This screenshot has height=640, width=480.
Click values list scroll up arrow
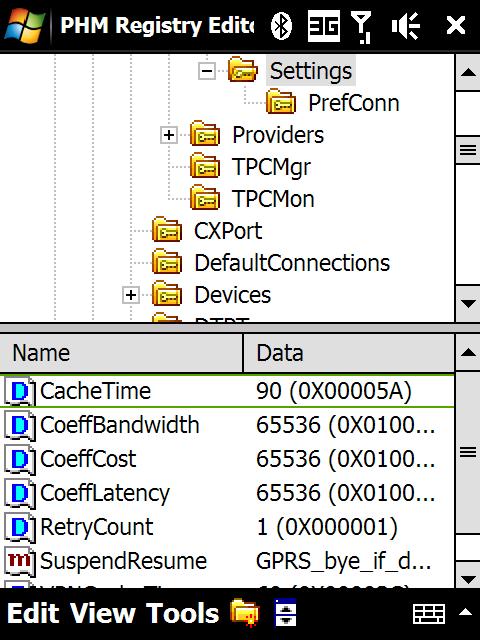468,353
